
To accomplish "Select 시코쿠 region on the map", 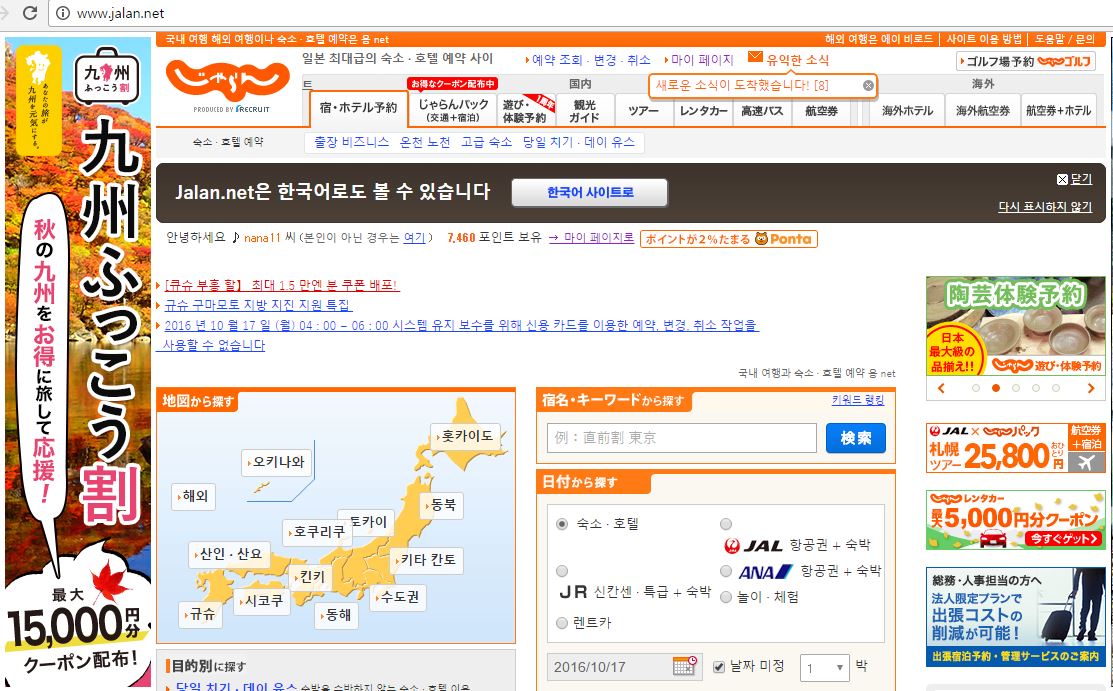I will click(262, 601).
